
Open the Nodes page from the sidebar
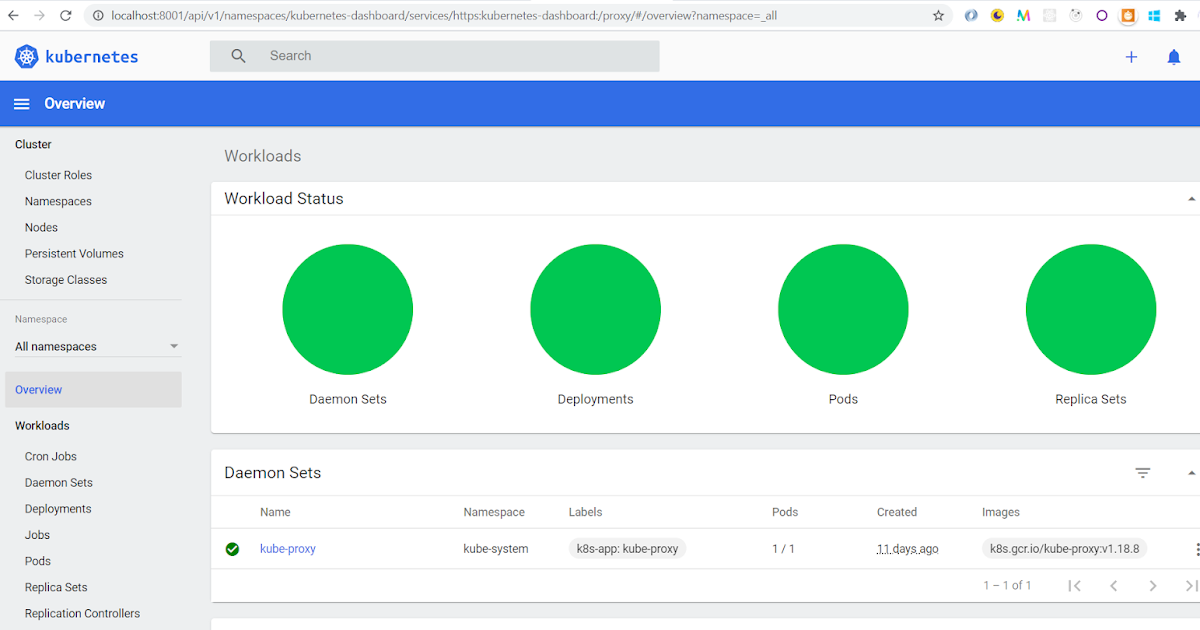[x=41, y=227]
